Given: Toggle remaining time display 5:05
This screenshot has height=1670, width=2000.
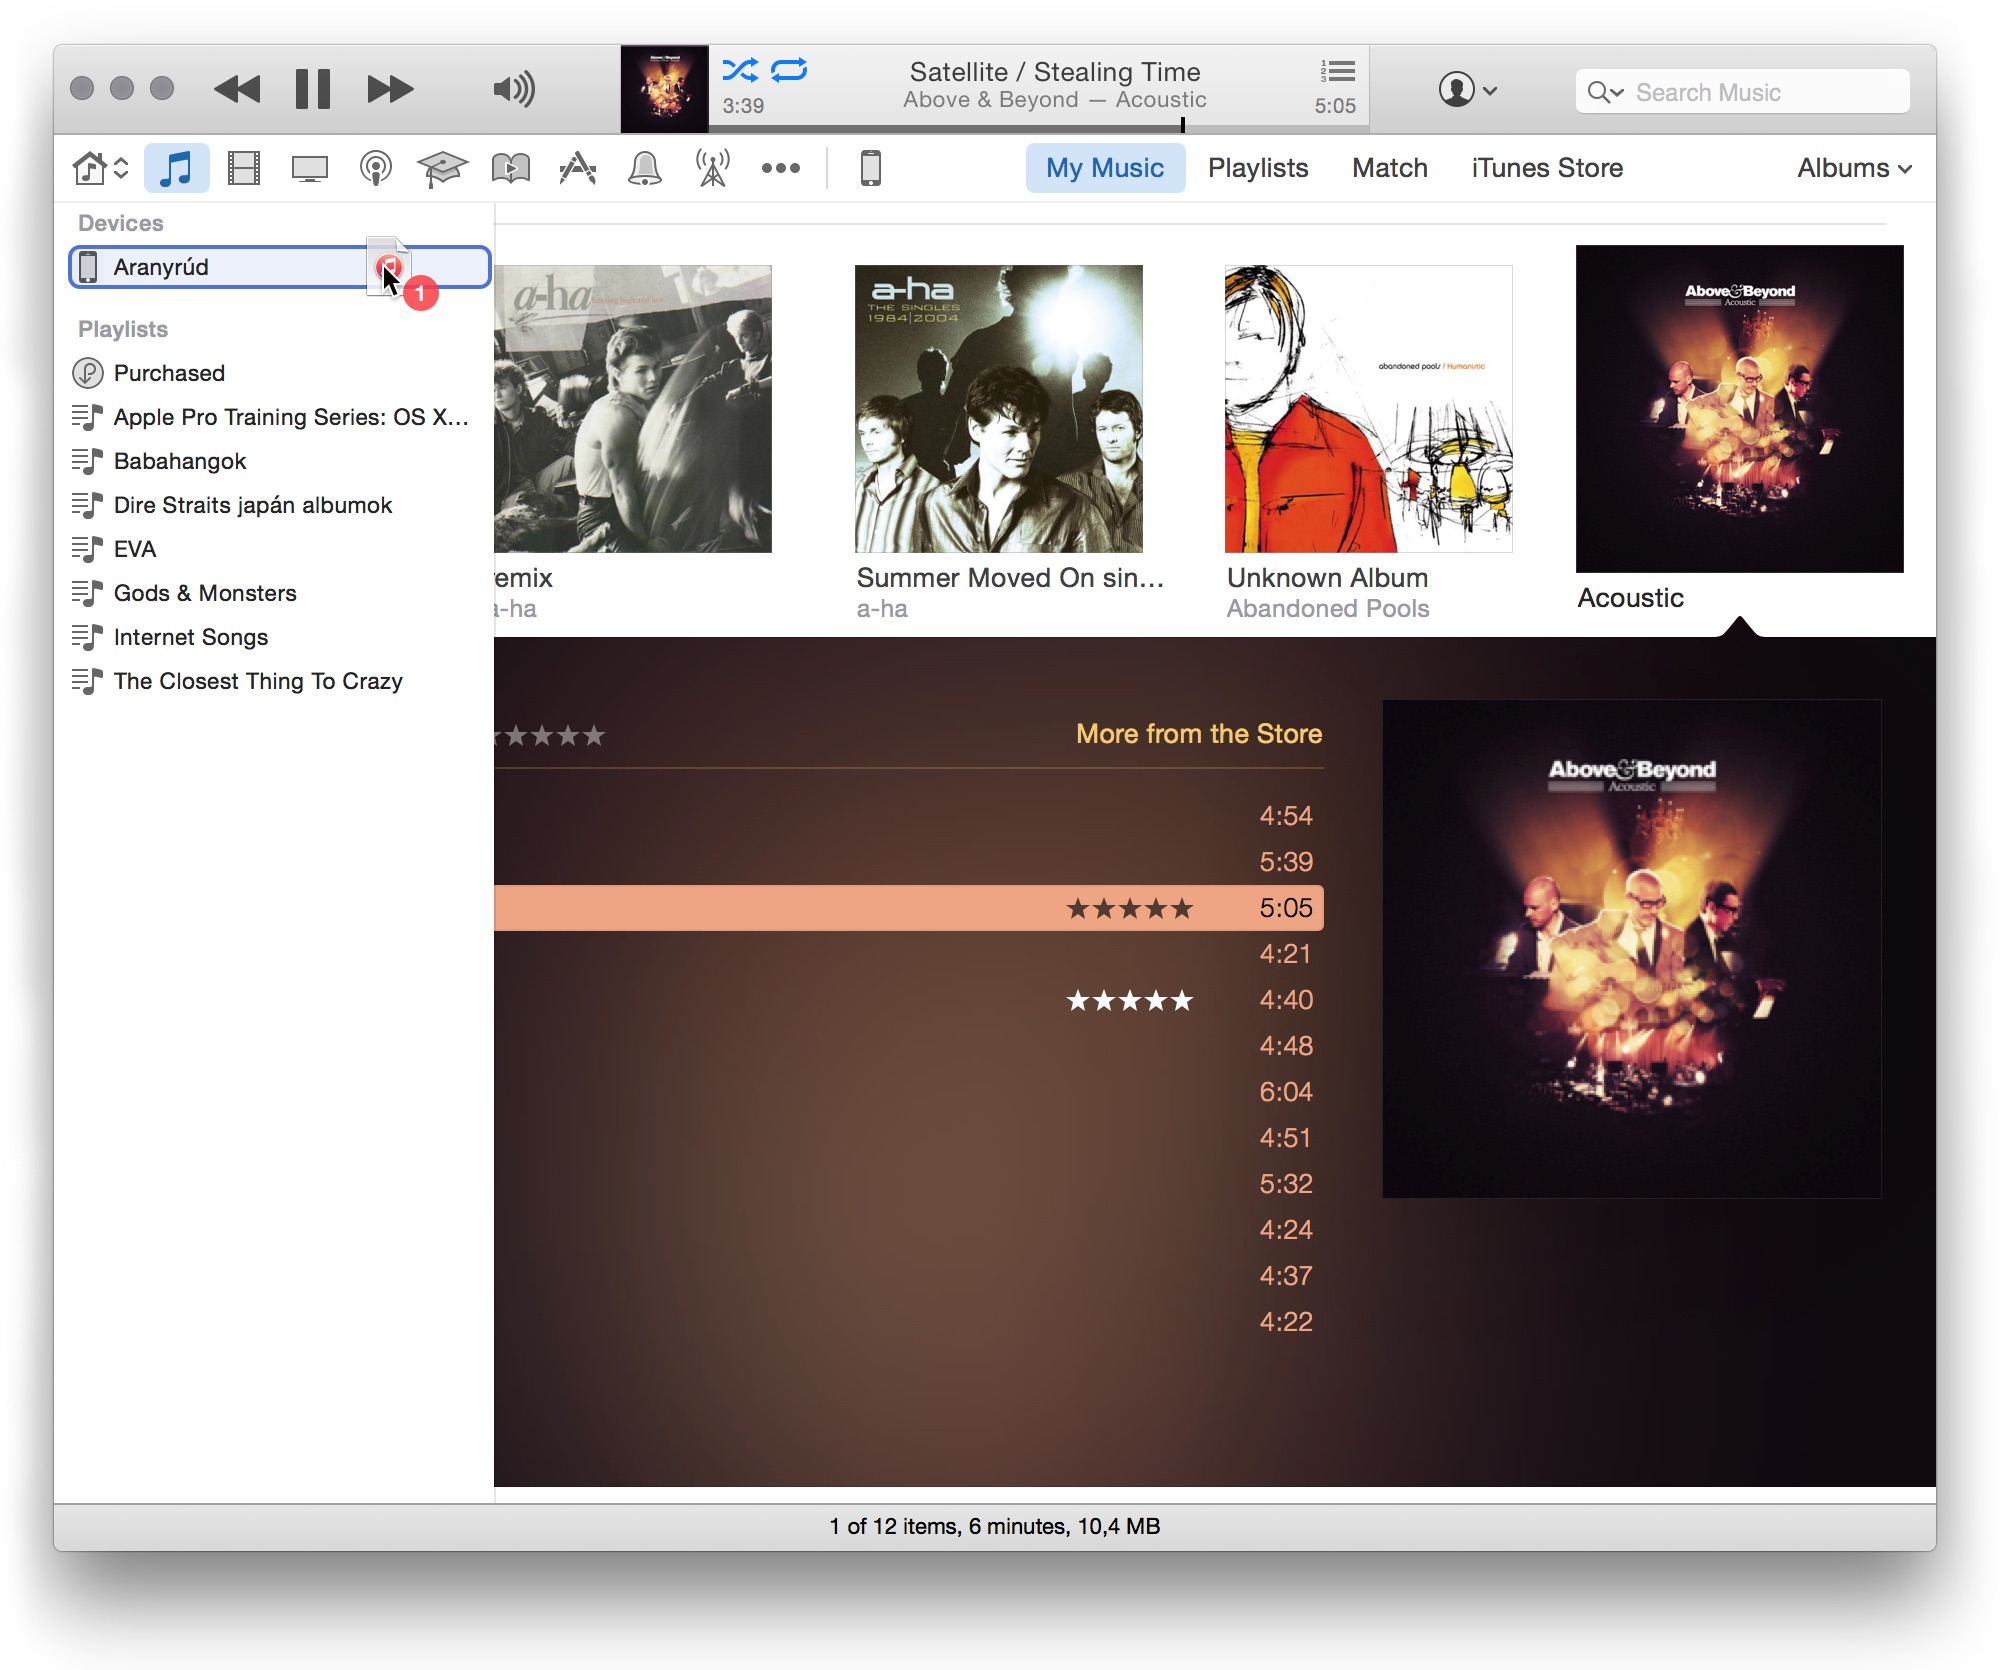Looking at the screenshot, I should point(1335,106).
